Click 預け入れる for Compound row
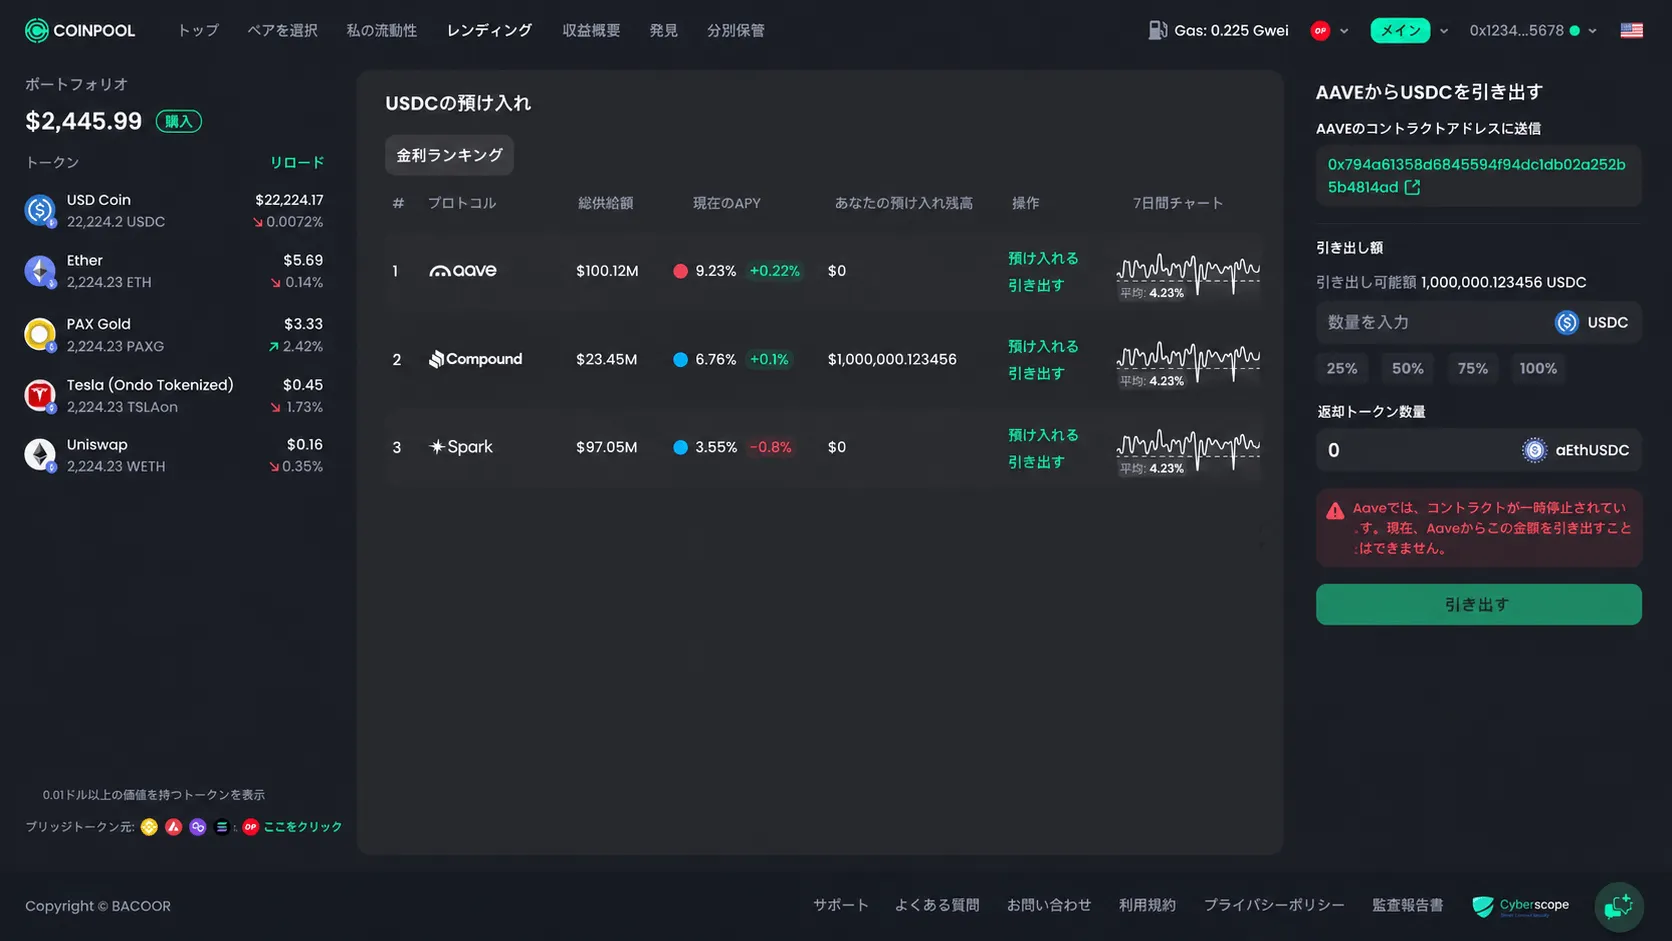The image size is (1672, 941). click(x=1043, y=346)
